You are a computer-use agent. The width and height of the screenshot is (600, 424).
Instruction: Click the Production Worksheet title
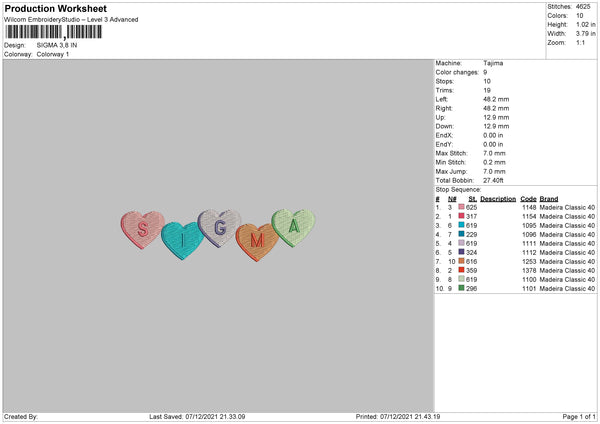(x=55, y=8)
